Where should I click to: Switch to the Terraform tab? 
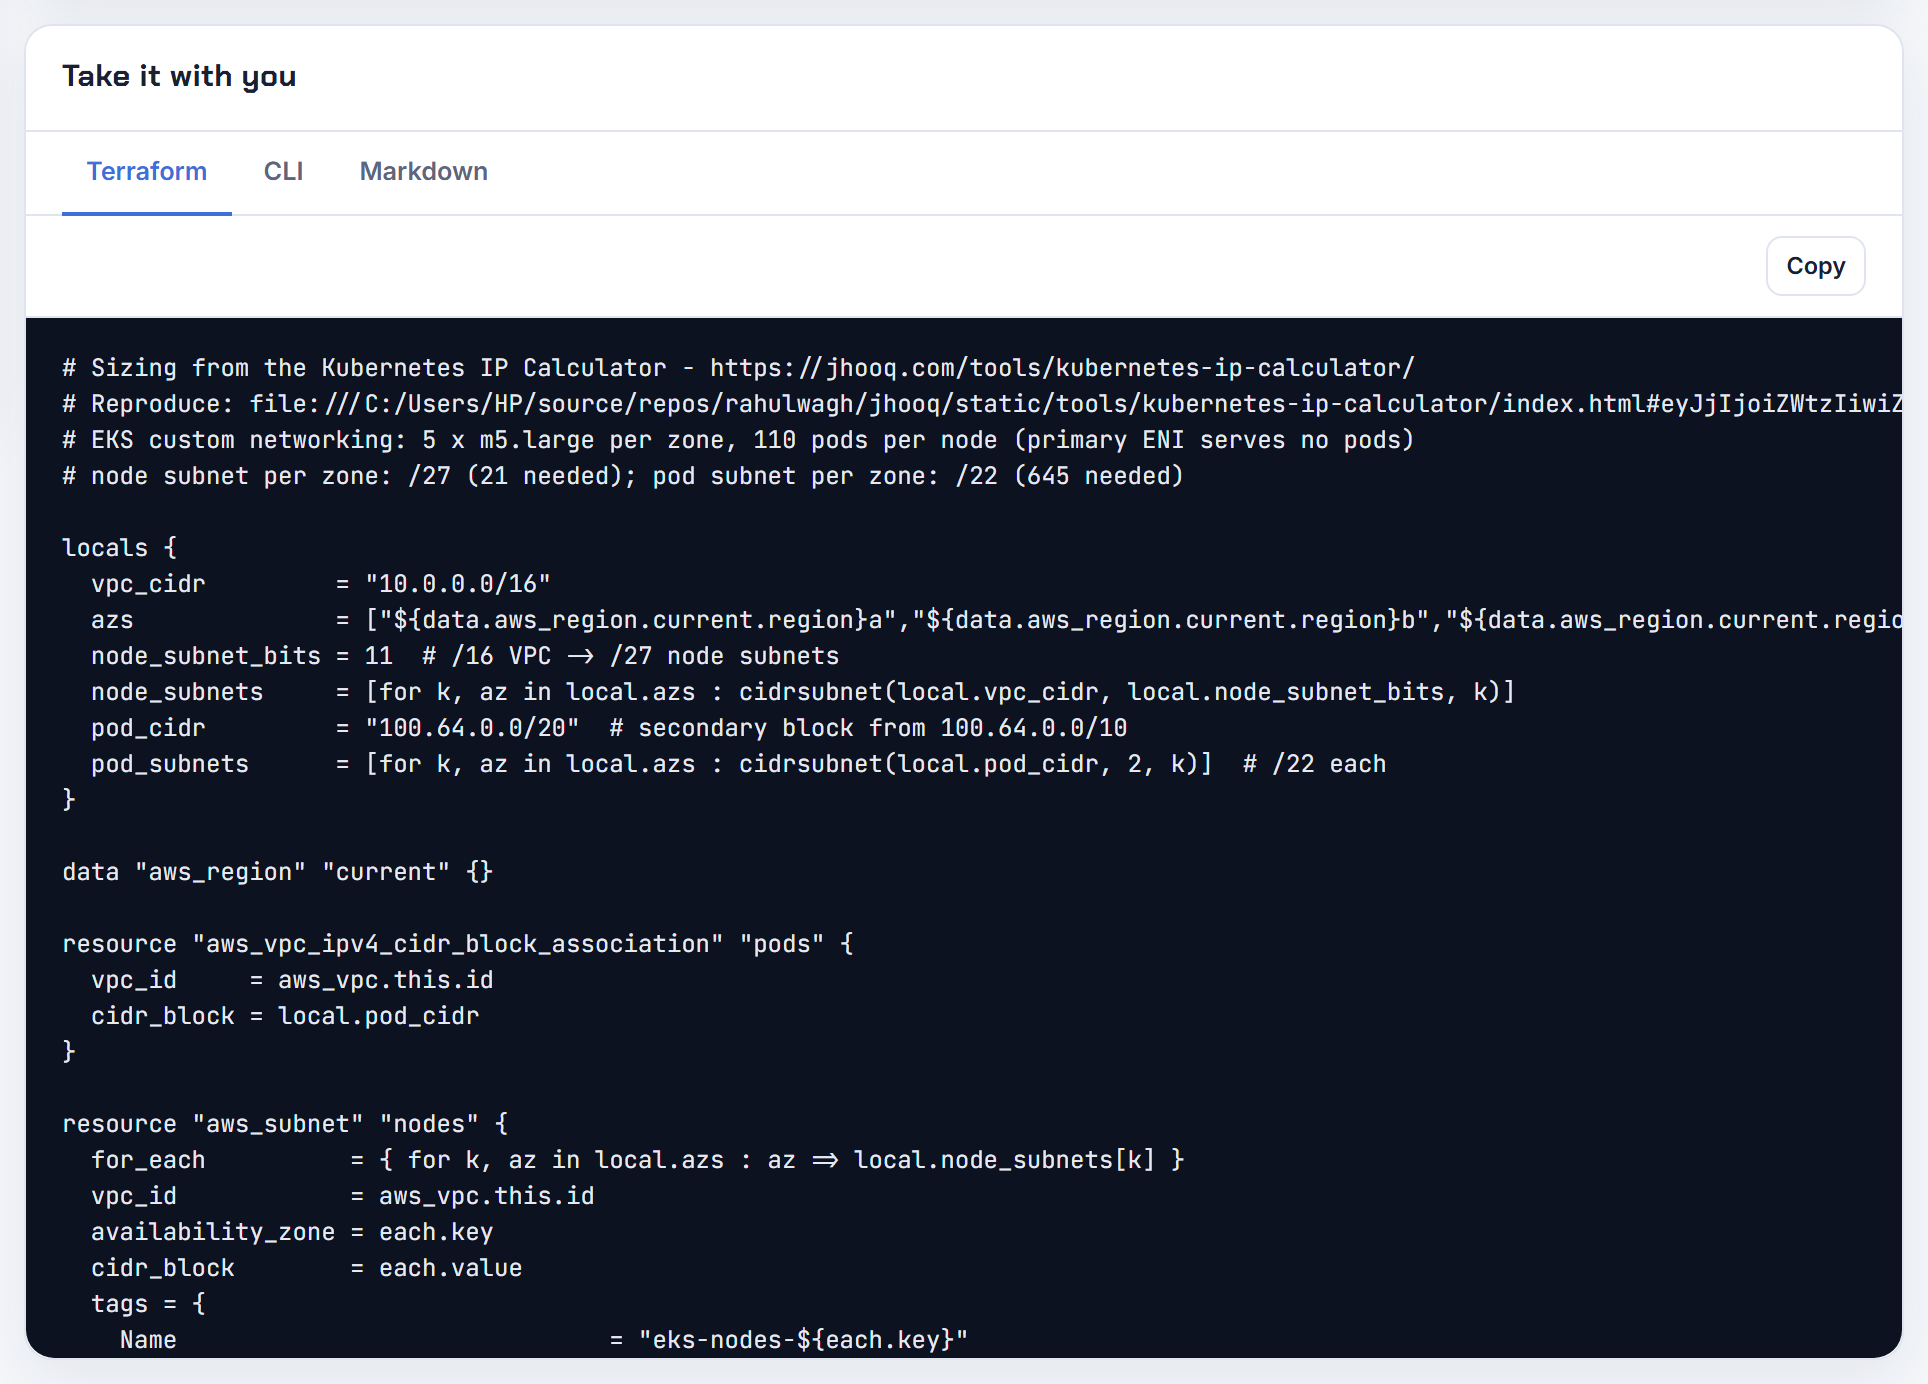point(147,172)
